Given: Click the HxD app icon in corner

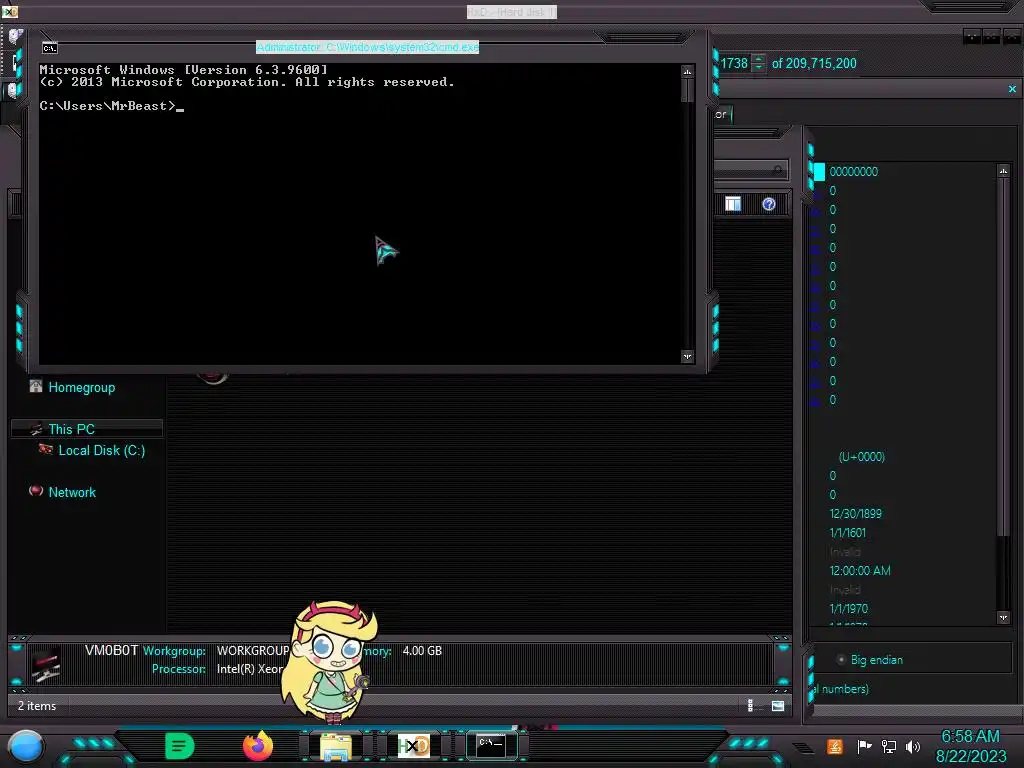Looking at the screenshot, I should [x=10, y=12].
